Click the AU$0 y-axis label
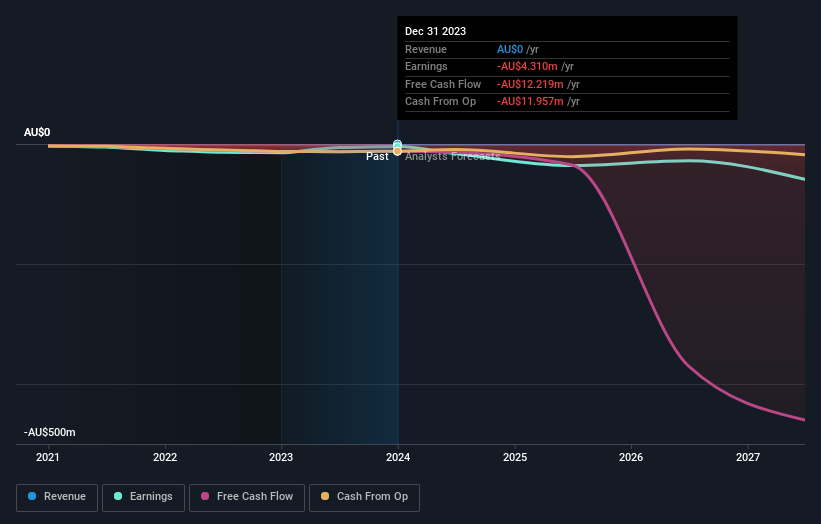The height and width of the screenshot is (524, 821). click(x=37, y=132)
